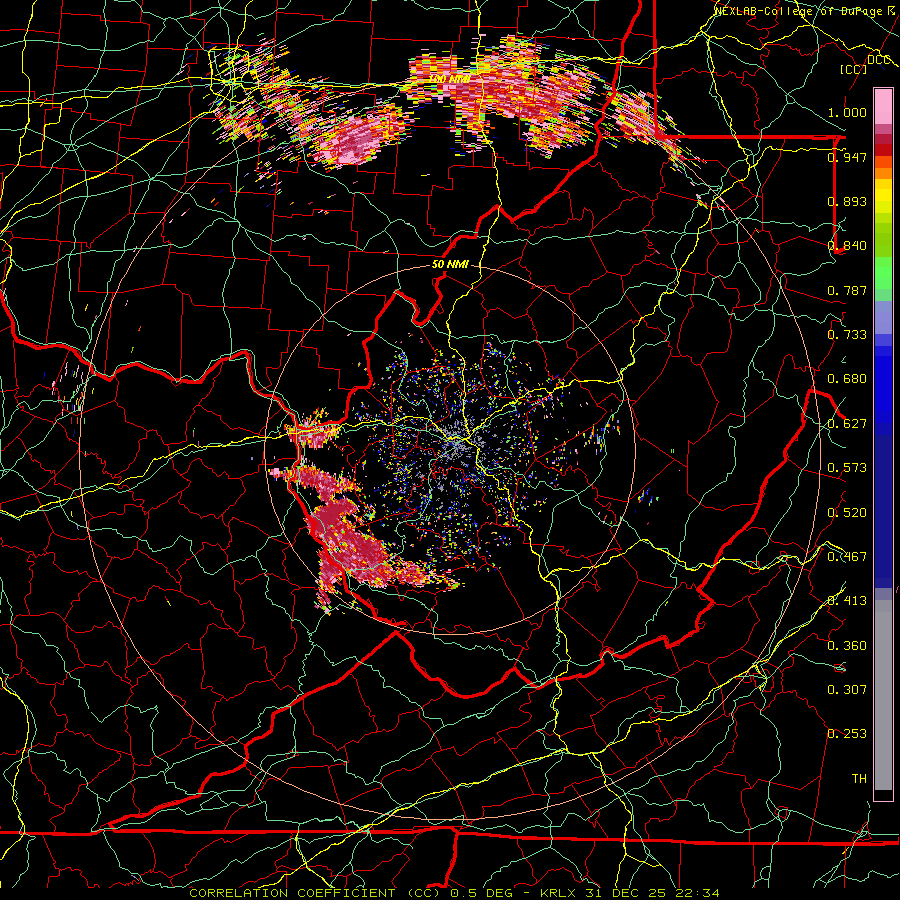Image resolution: width=900 pixels, height=900 pixels.
Task: Pick the bright green segment of color bar
Action: pos(883,273)
